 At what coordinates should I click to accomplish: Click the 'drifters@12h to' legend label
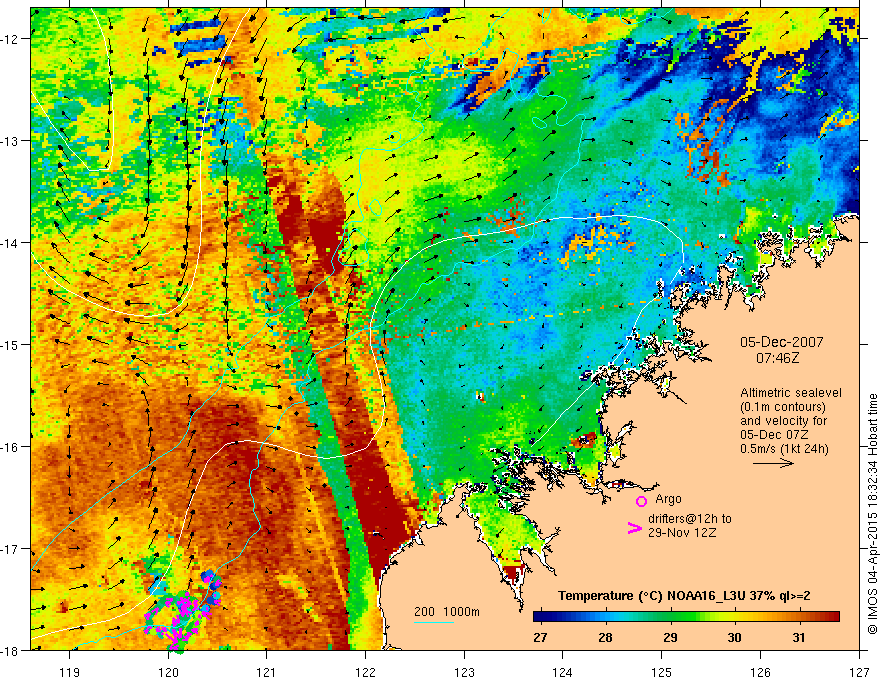coord(690,518)
